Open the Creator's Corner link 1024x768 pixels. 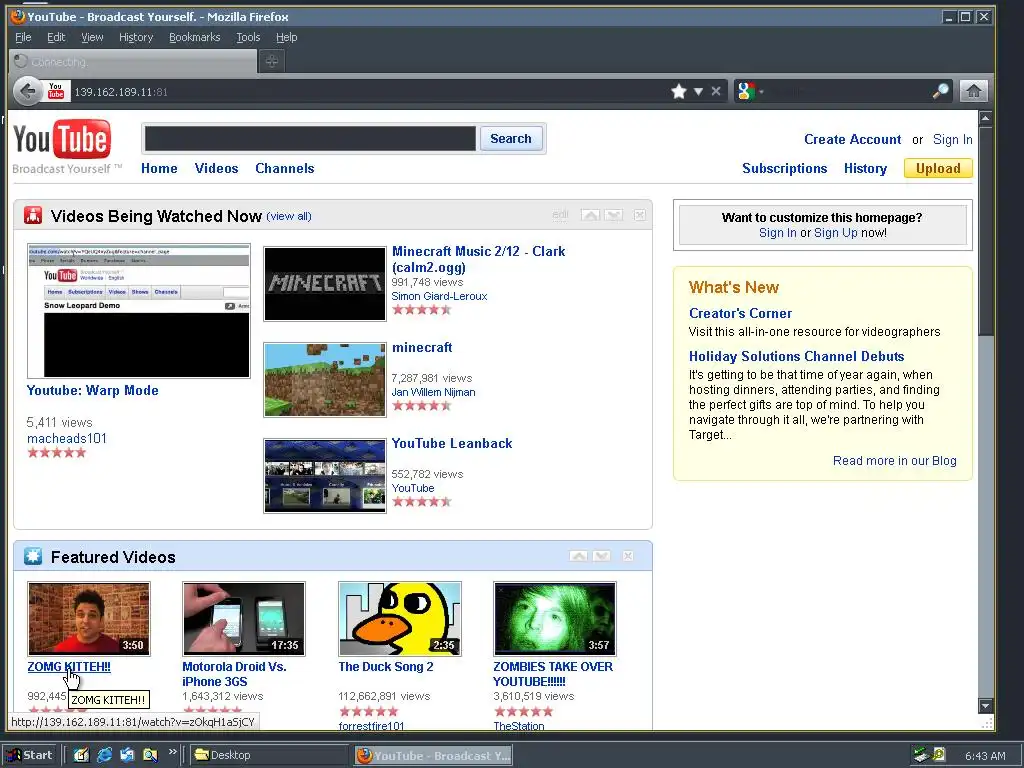[x=741, y=313]
